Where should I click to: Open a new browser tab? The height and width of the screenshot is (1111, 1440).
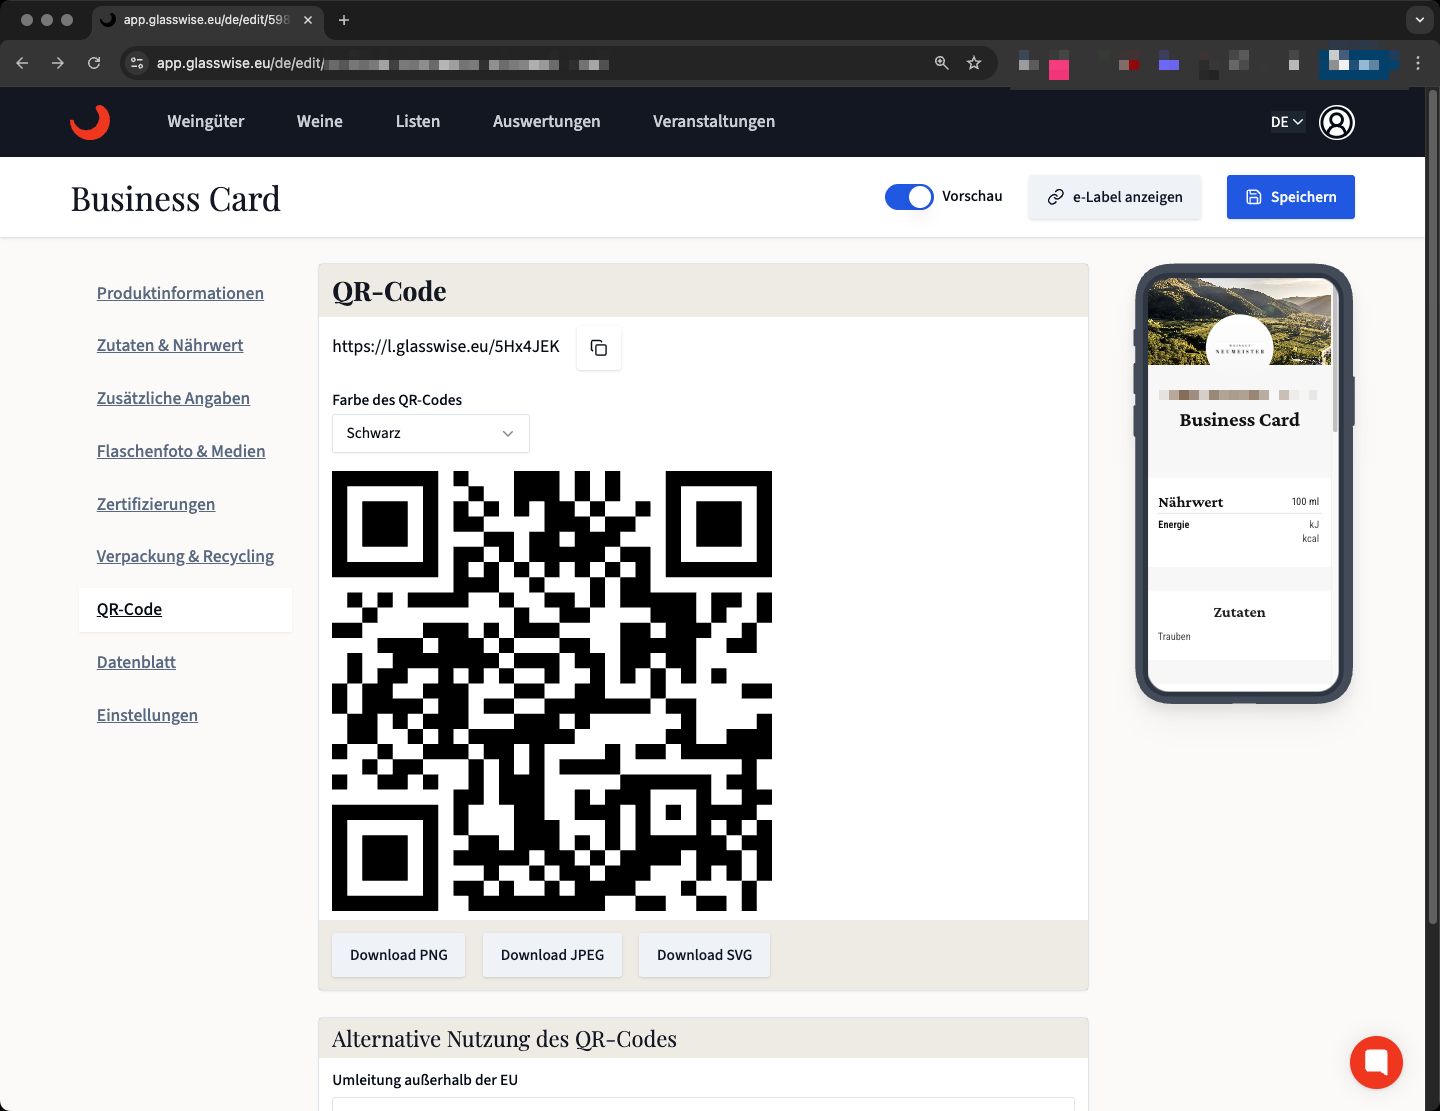coord(344,20)
